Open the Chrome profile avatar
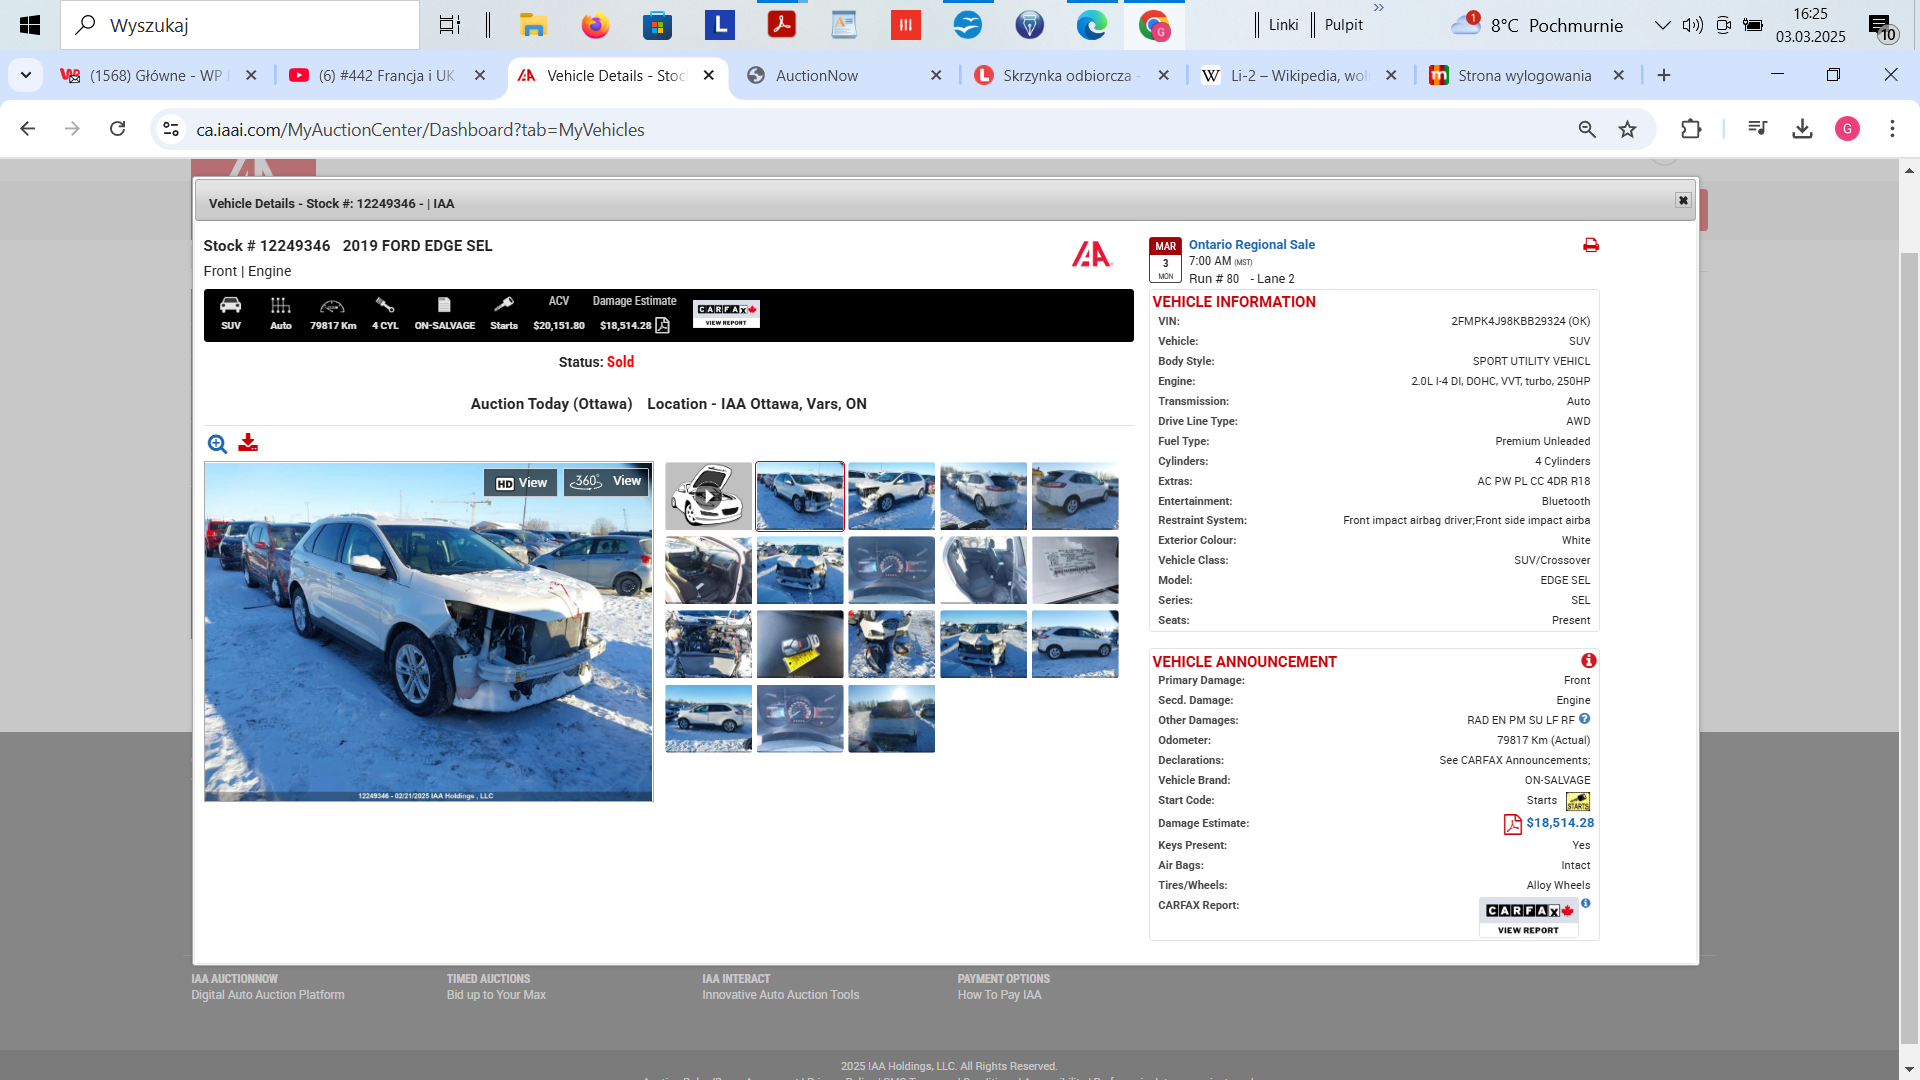This screenshot has width=1920, height=1080. pos(1847,129)
